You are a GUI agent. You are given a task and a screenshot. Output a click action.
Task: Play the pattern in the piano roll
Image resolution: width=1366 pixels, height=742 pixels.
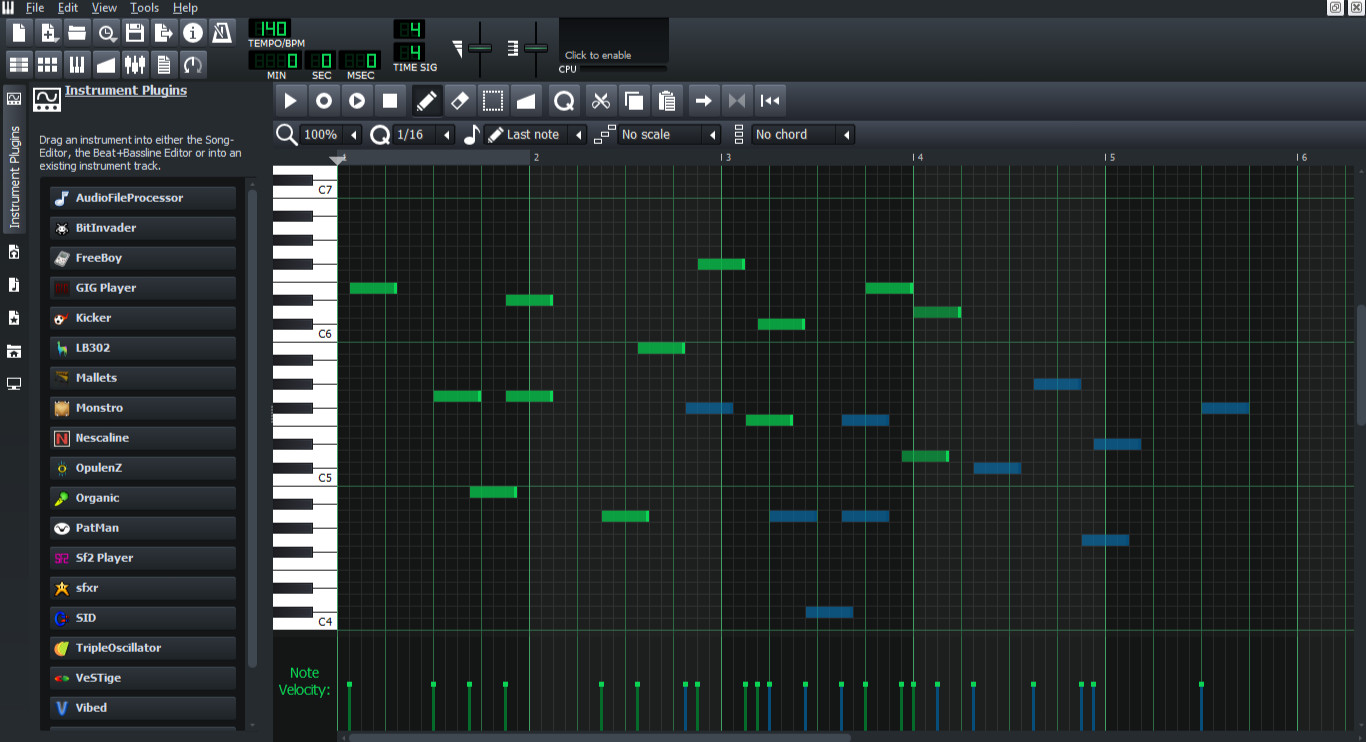pyautogui.click(x=290, y=101)
